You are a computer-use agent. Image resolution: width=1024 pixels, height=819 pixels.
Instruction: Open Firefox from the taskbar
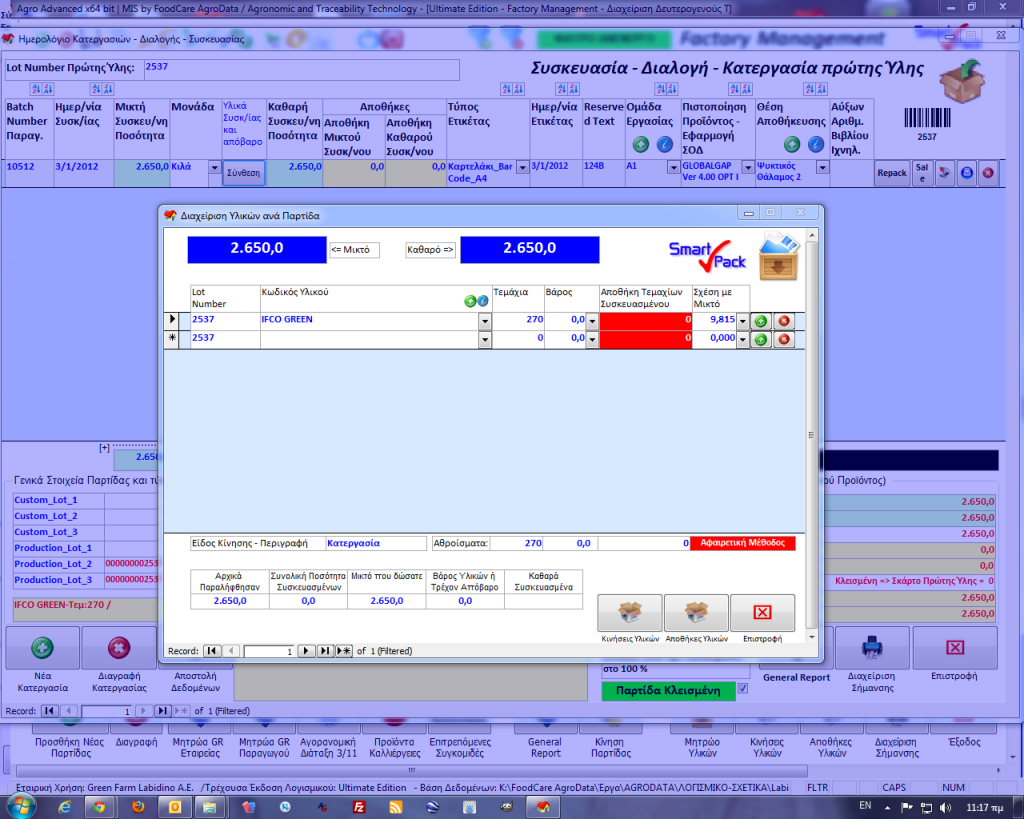tap(138, 807)
